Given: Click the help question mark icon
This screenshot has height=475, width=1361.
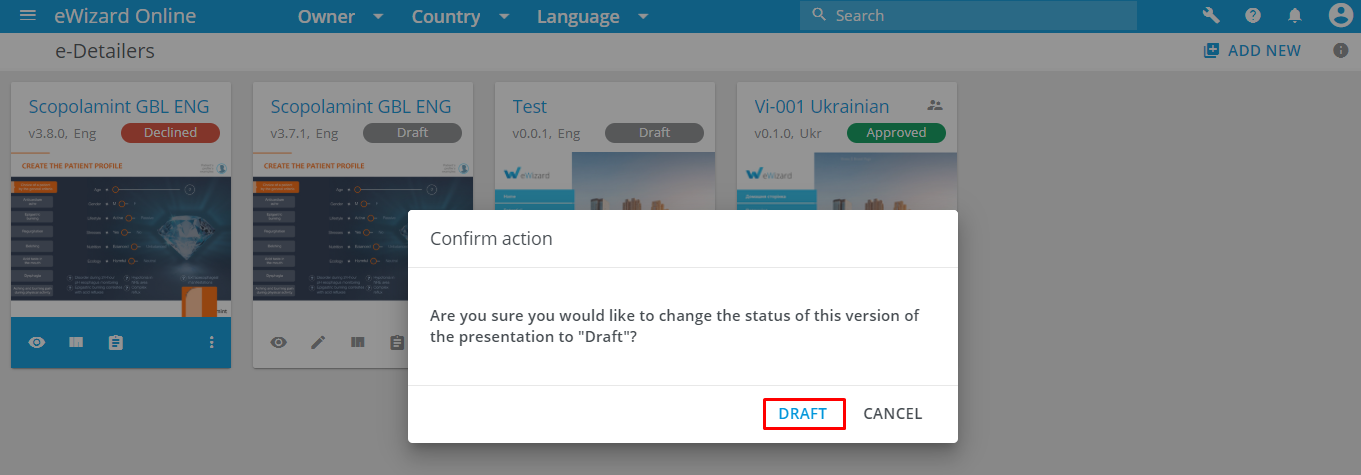Looking at the screenshot, I should point(1253,16).
